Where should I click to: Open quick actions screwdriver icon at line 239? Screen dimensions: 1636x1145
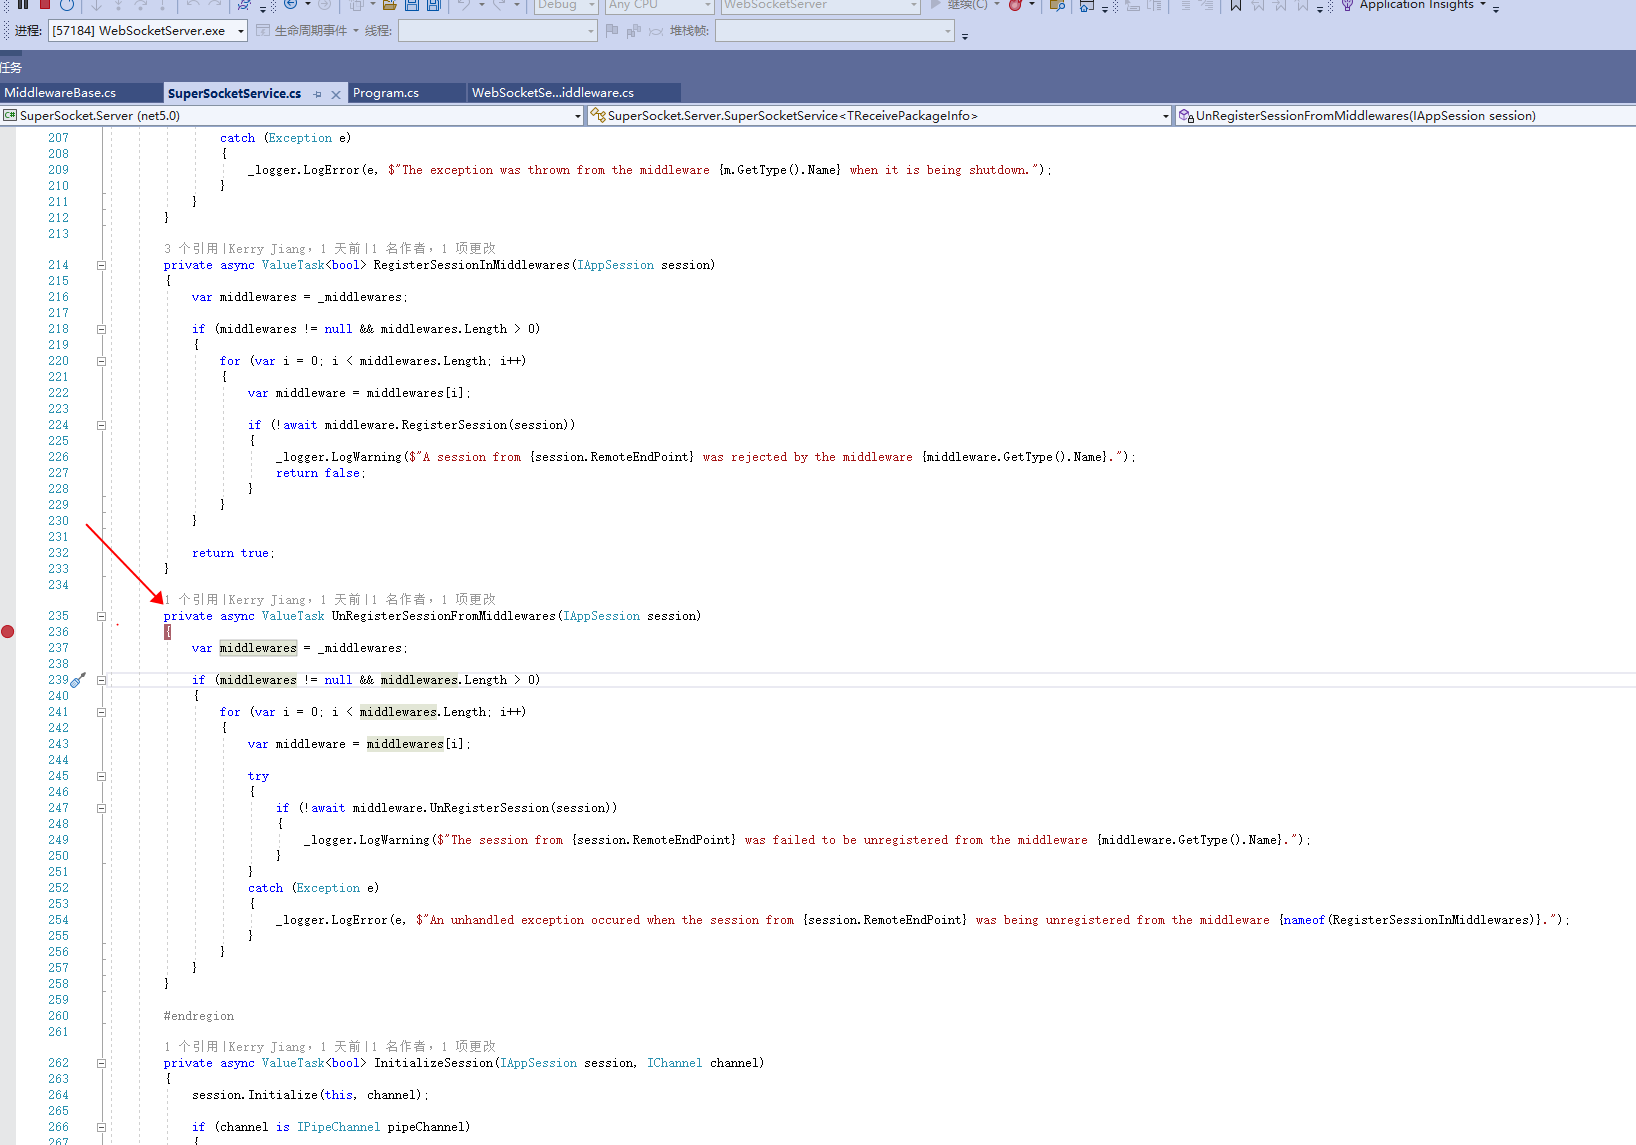pos(78,680)
